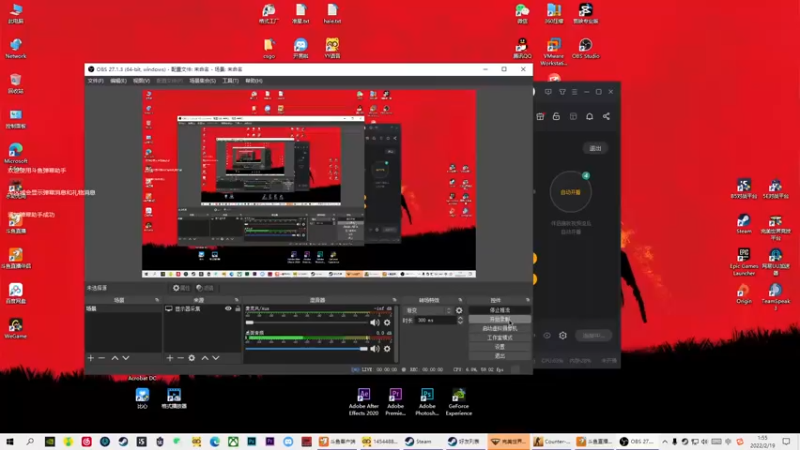Pop out the scene transitions dock via its header icon
The width and height of the screenshot is (800, 450).
[460, 300]
